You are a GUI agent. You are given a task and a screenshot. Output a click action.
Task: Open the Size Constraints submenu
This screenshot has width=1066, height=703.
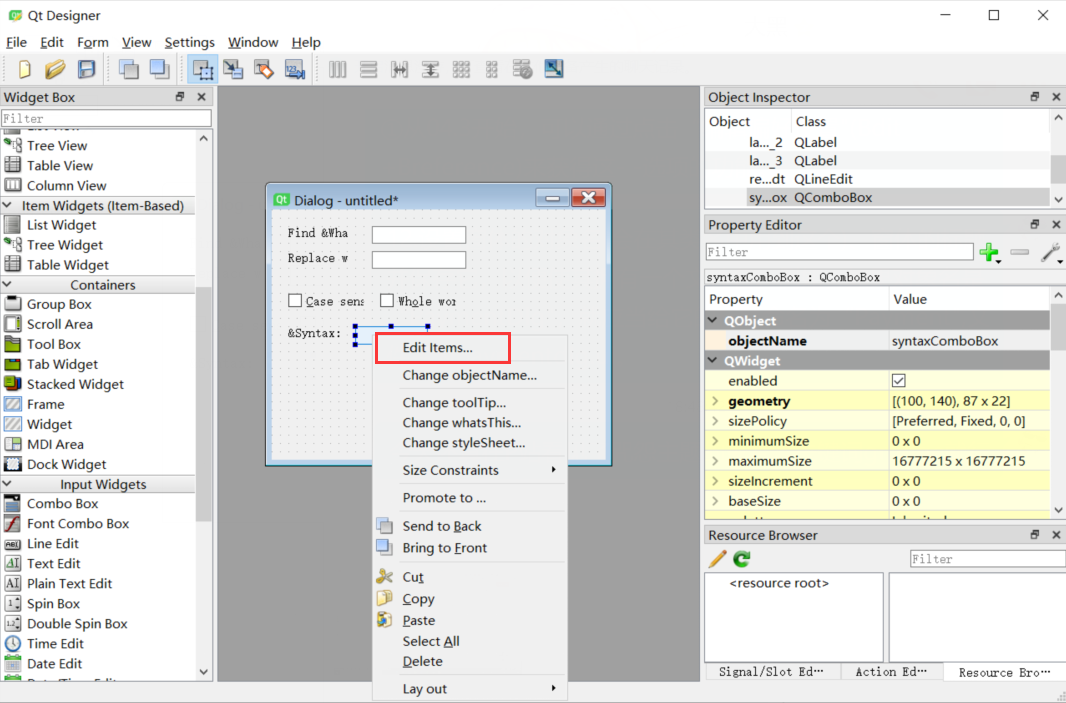point(470,470)
